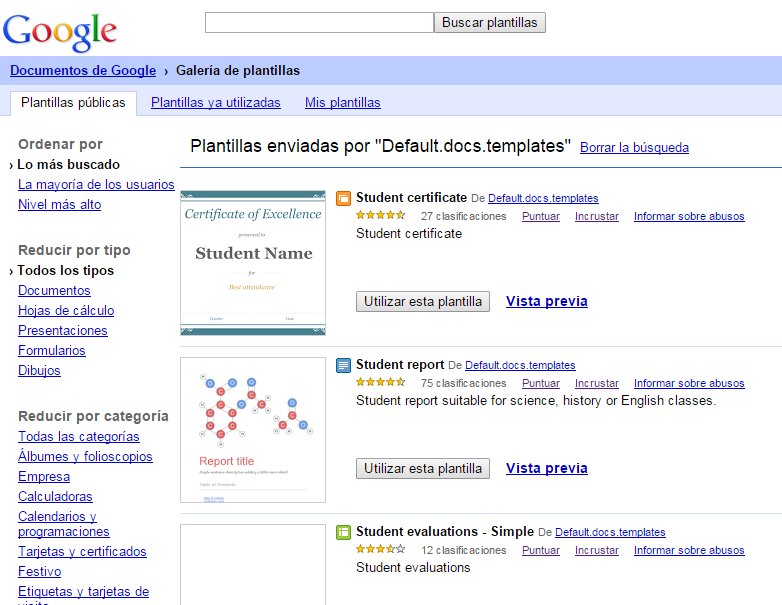Click the star rating of Student evaluations - Simple
This screenshot has height=605, width=782.
(x=381, y=550)
